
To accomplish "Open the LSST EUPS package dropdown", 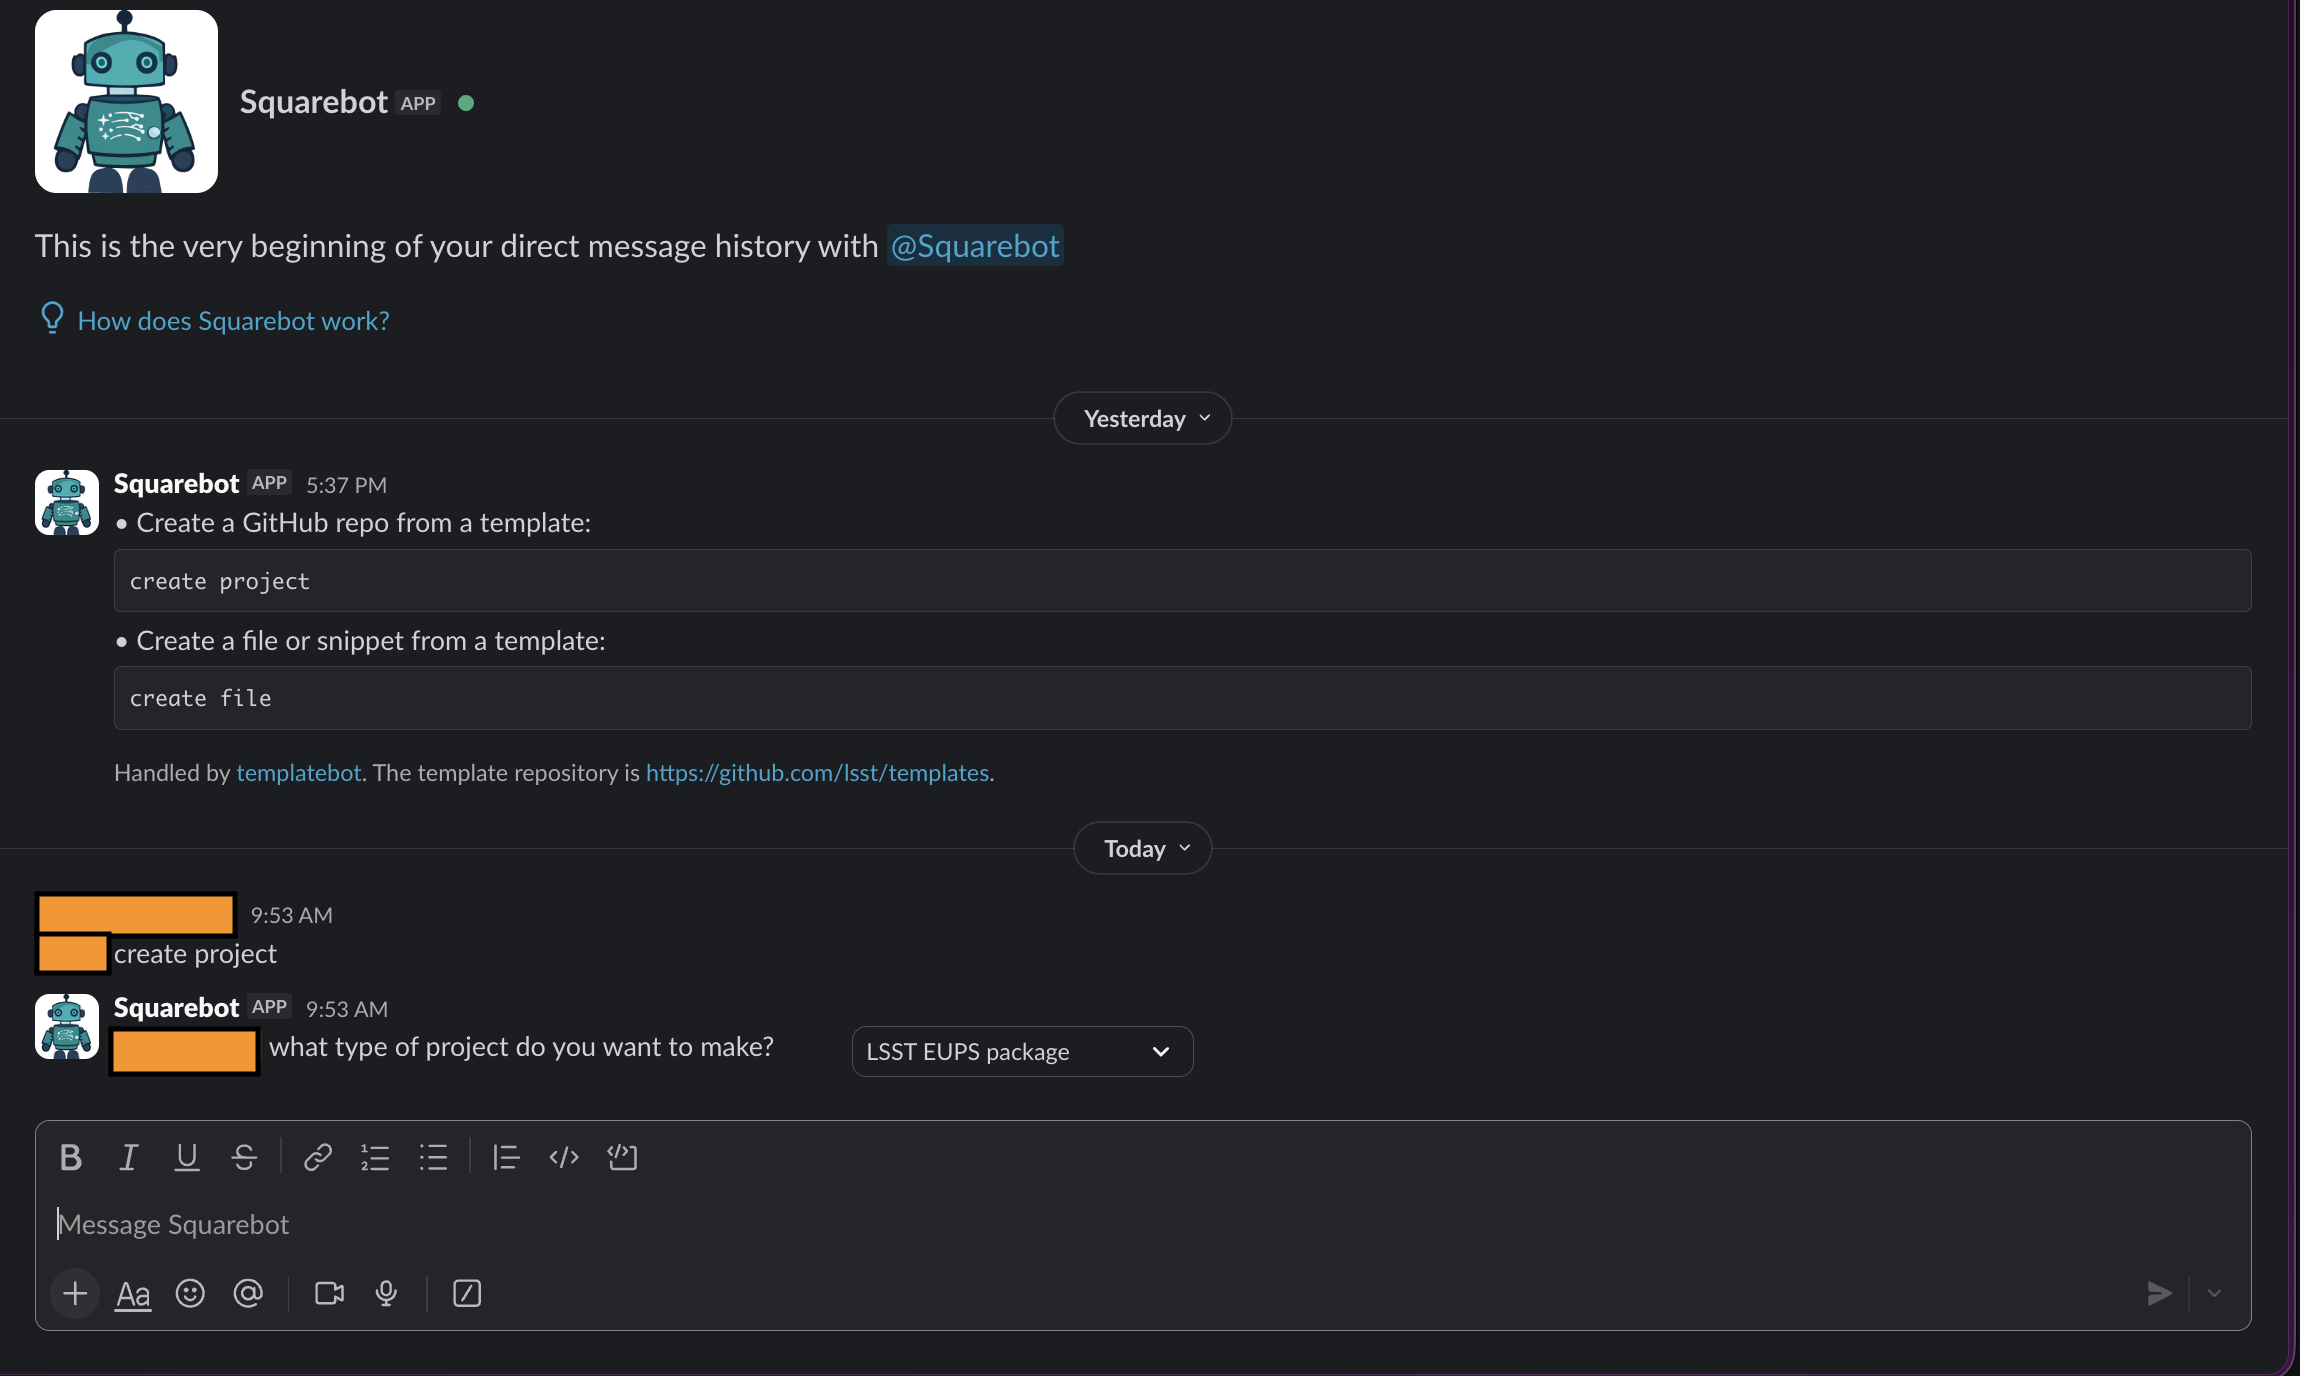I will pos(1022,1051).
